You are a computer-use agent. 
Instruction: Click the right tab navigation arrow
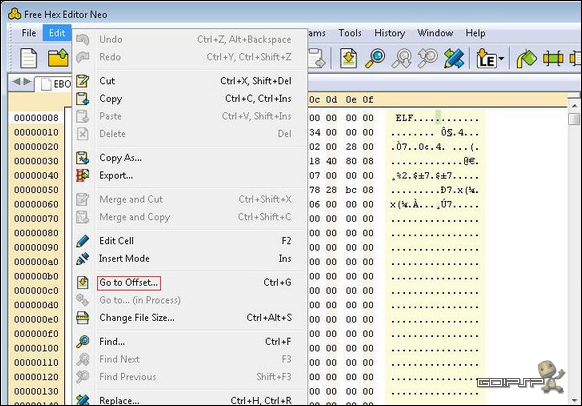coord(27,82)
